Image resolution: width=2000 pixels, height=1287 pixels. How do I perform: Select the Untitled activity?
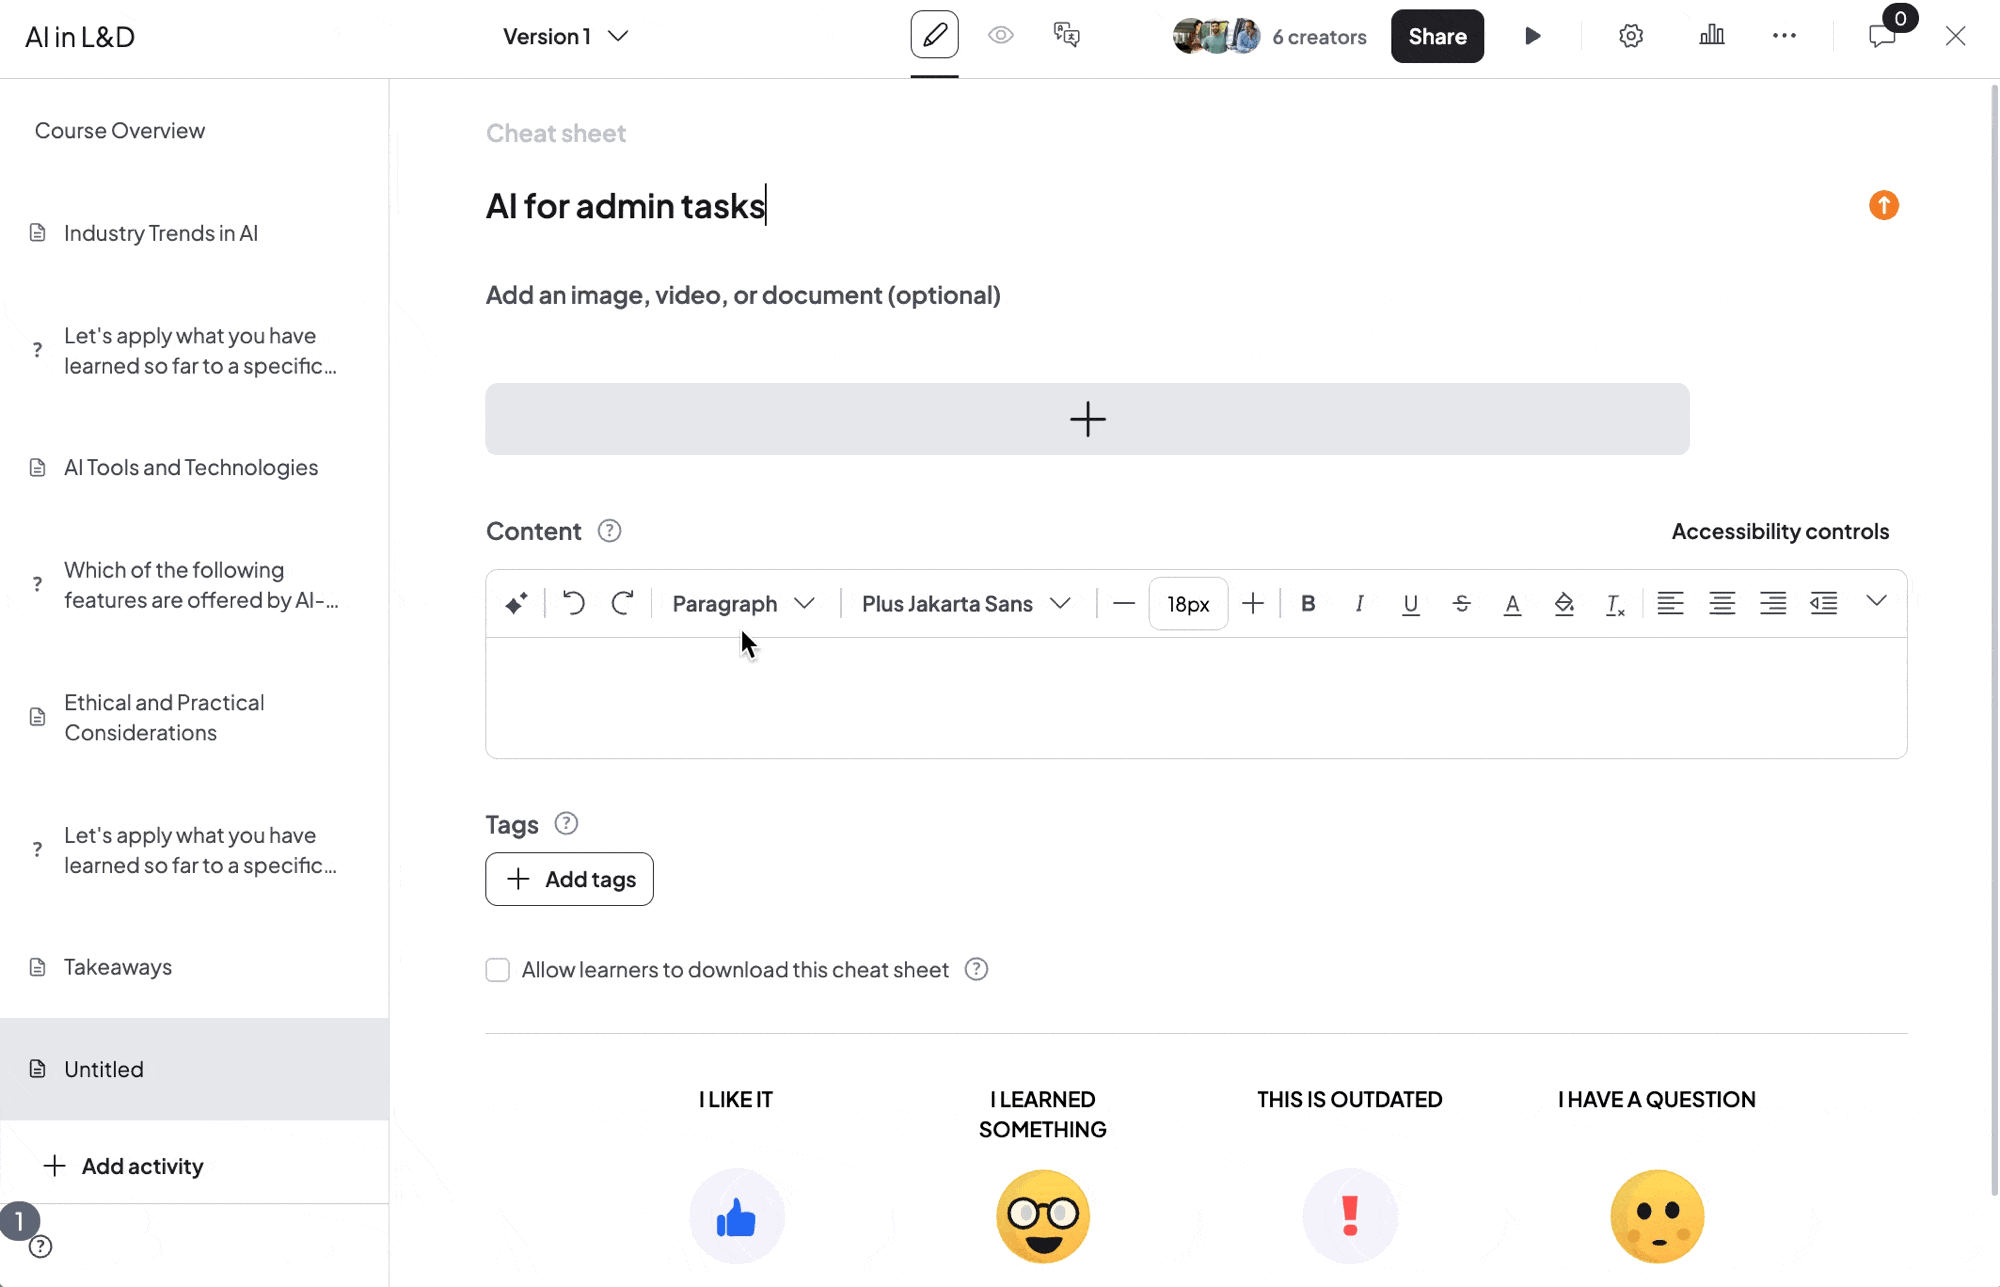point(194,1069)
